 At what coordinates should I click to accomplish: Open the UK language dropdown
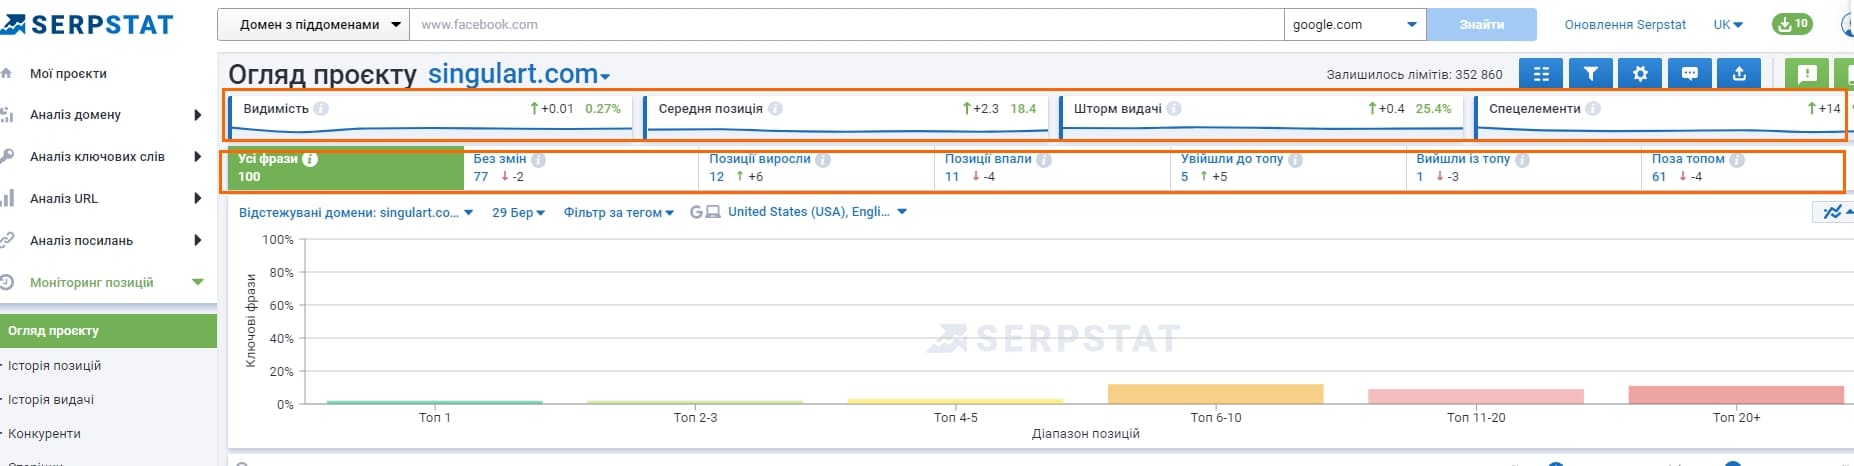pos(1728,25)
